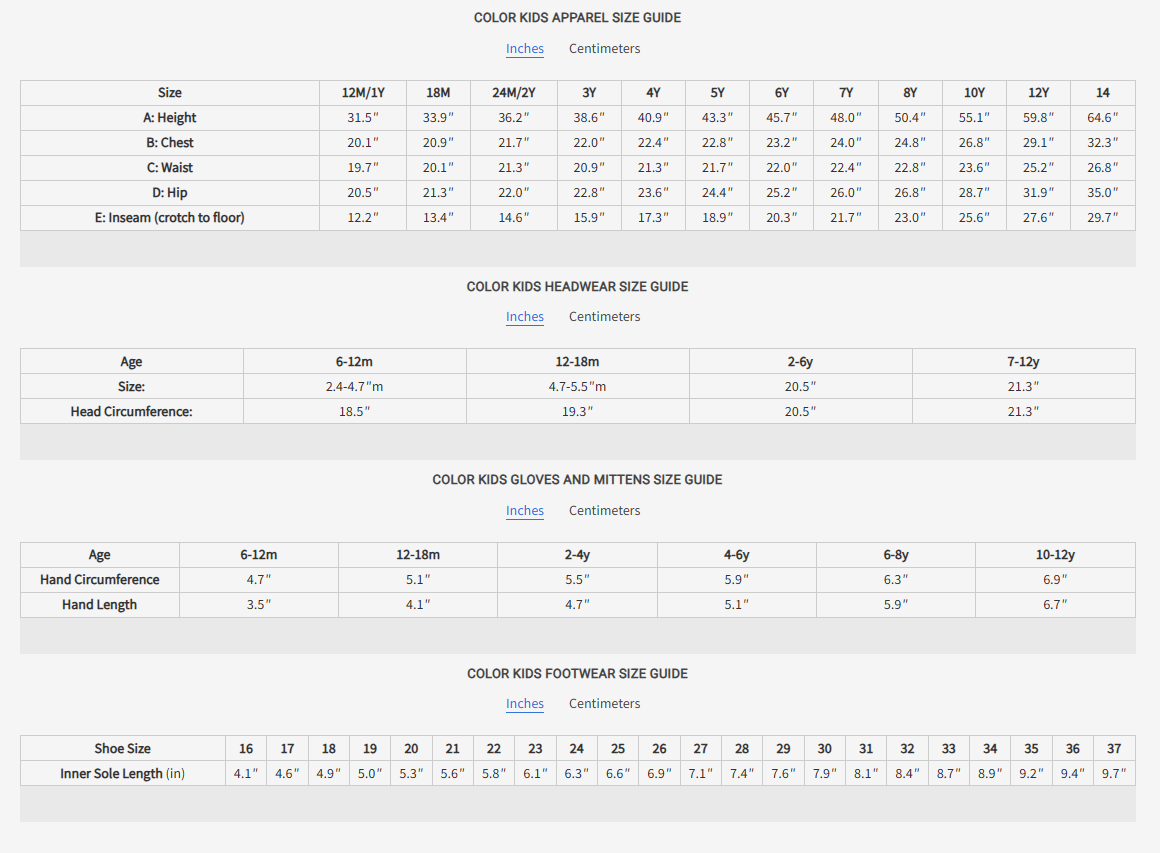Switch footwear size guide to Centimeters

coord(604,704)
